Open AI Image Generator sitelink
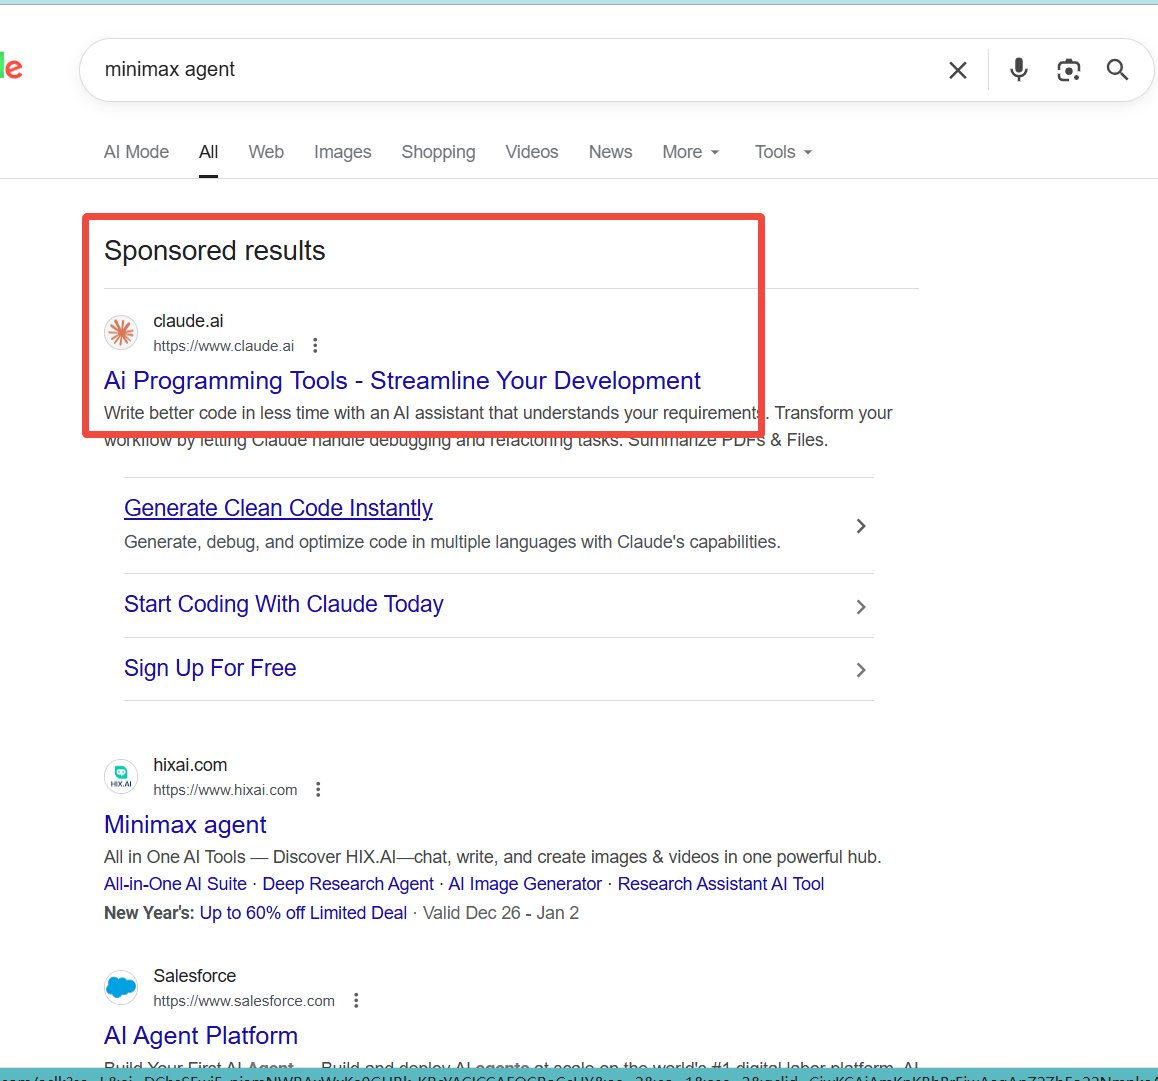Viewport: 1158px width, 1081px height. coord(525,885)
